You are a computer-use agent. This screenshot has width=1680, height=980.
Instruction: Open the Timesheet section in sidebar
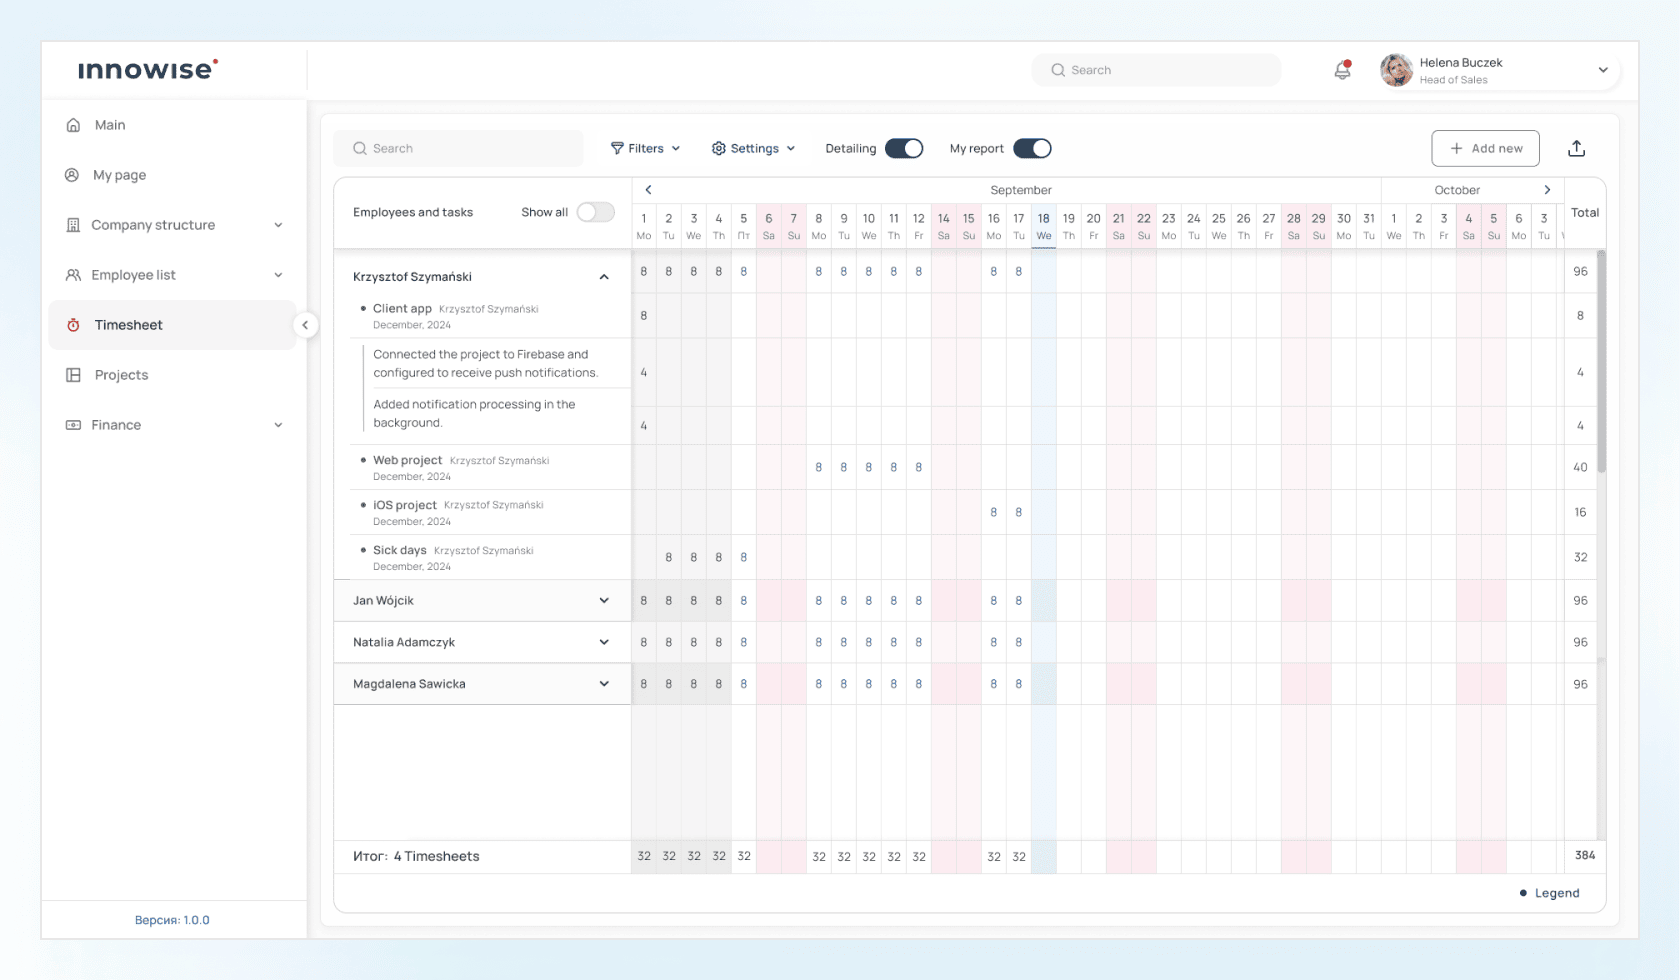point(128,324)
